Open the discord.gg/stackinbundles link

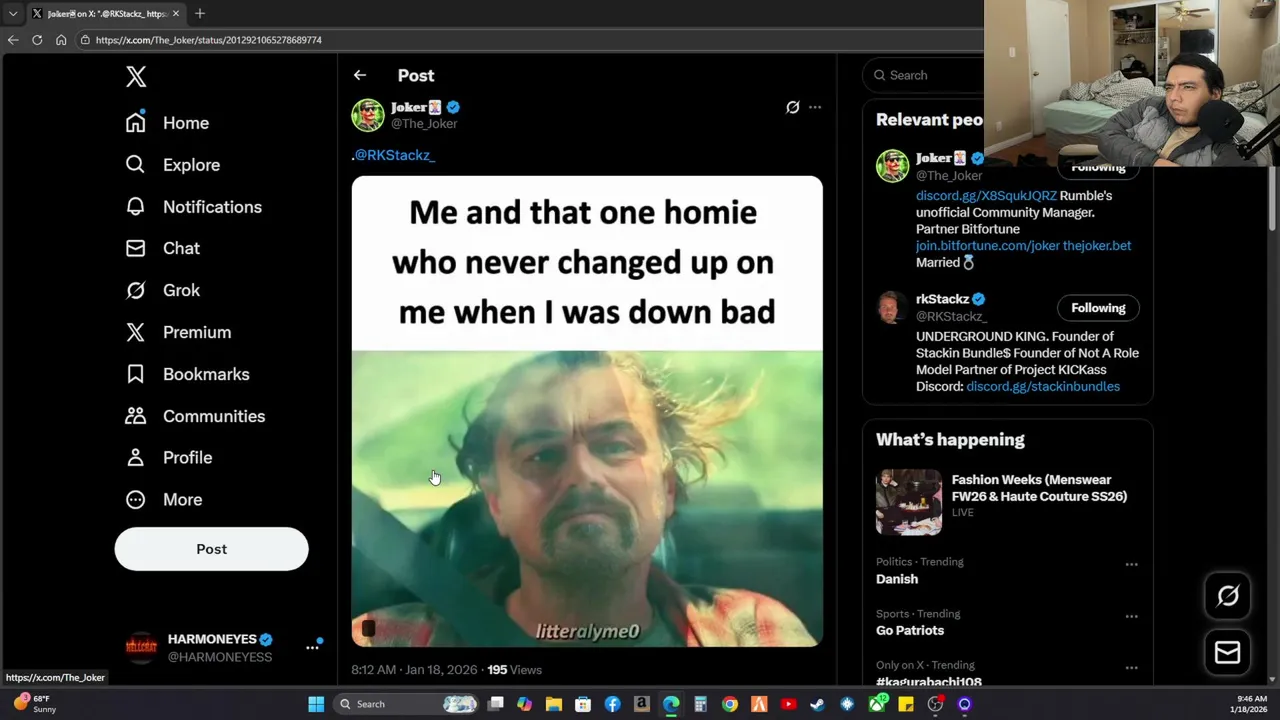pyautogui.click(x=1043, y=387)
